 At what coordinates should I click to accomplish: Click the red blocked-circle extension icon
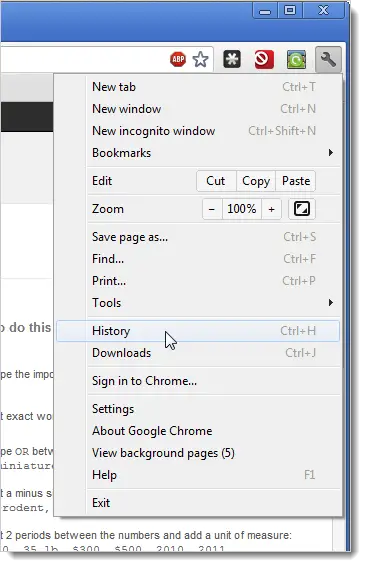[x=264, y=59]
